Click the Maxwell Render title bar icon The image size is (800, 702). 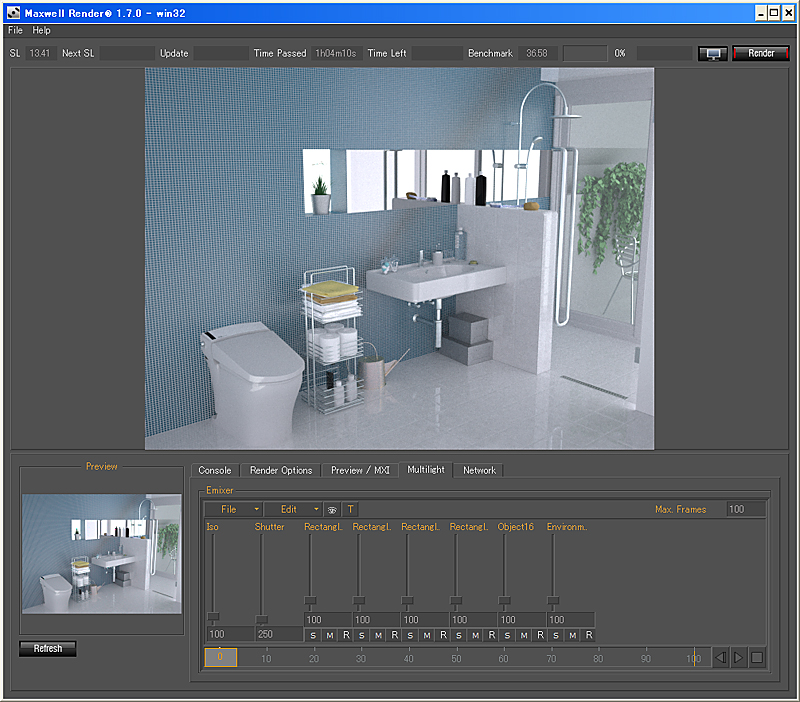pyautogui.click(x=14, y=12)
